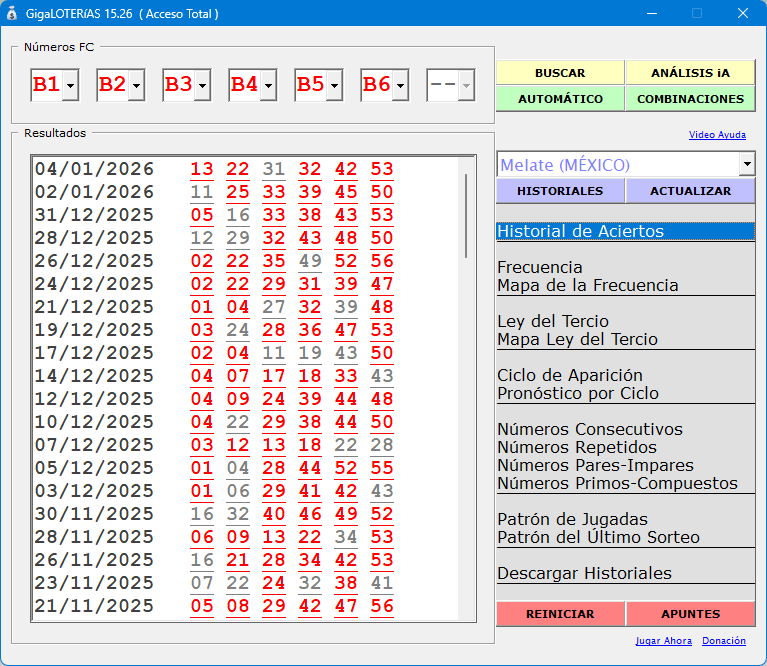Click the date 28/11/2025 in results

(94, 537)
